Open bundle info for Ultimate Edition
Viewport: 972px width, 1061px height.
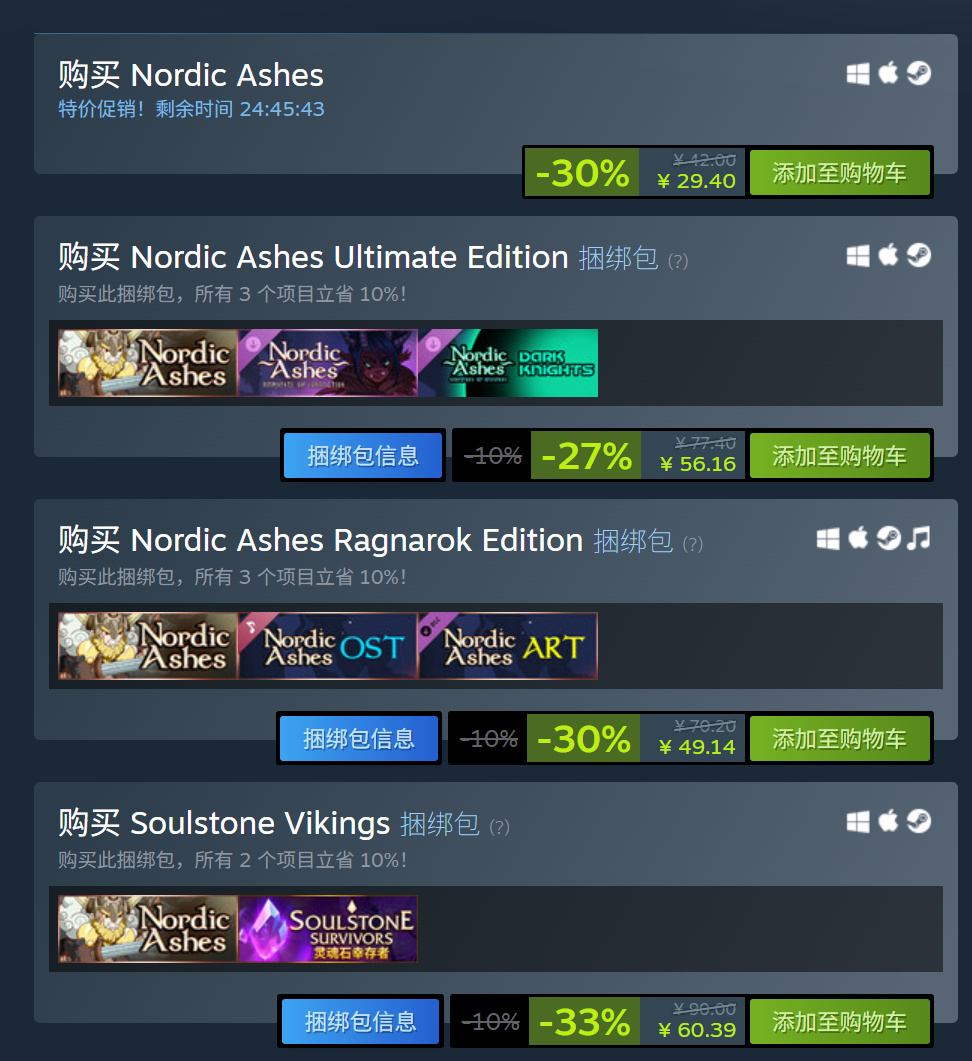tap(363, 455)
